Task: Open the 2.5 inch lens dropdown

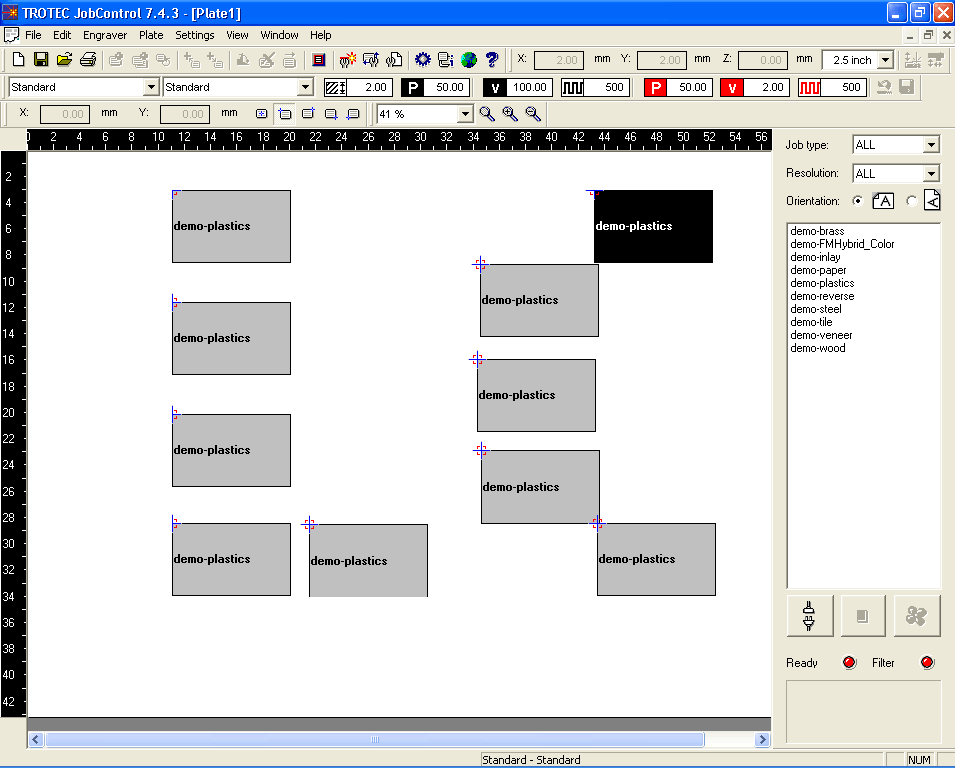Action: [886, 60]
